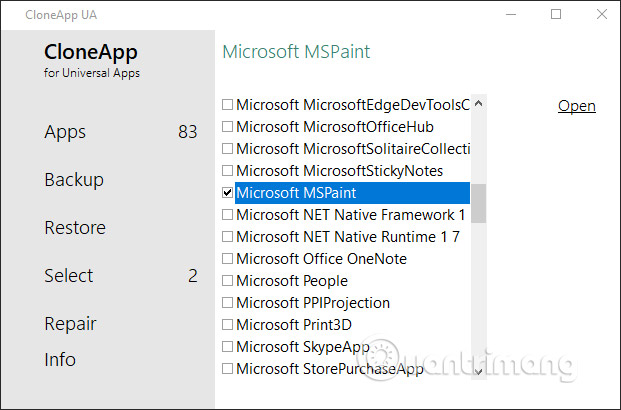Select the Microsoft Print3D checkbox
Screen dimensions: 621x410
(x=227, y=325)
